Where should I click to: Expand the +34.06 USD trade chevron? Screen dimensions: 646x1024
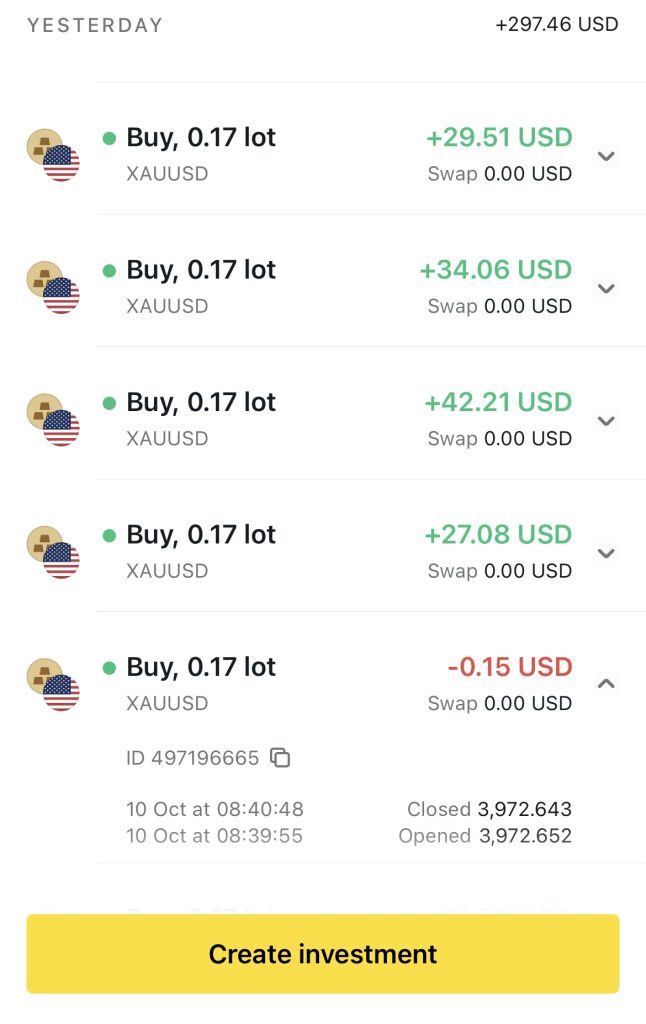pyautogui.click(x=605, y=288)
